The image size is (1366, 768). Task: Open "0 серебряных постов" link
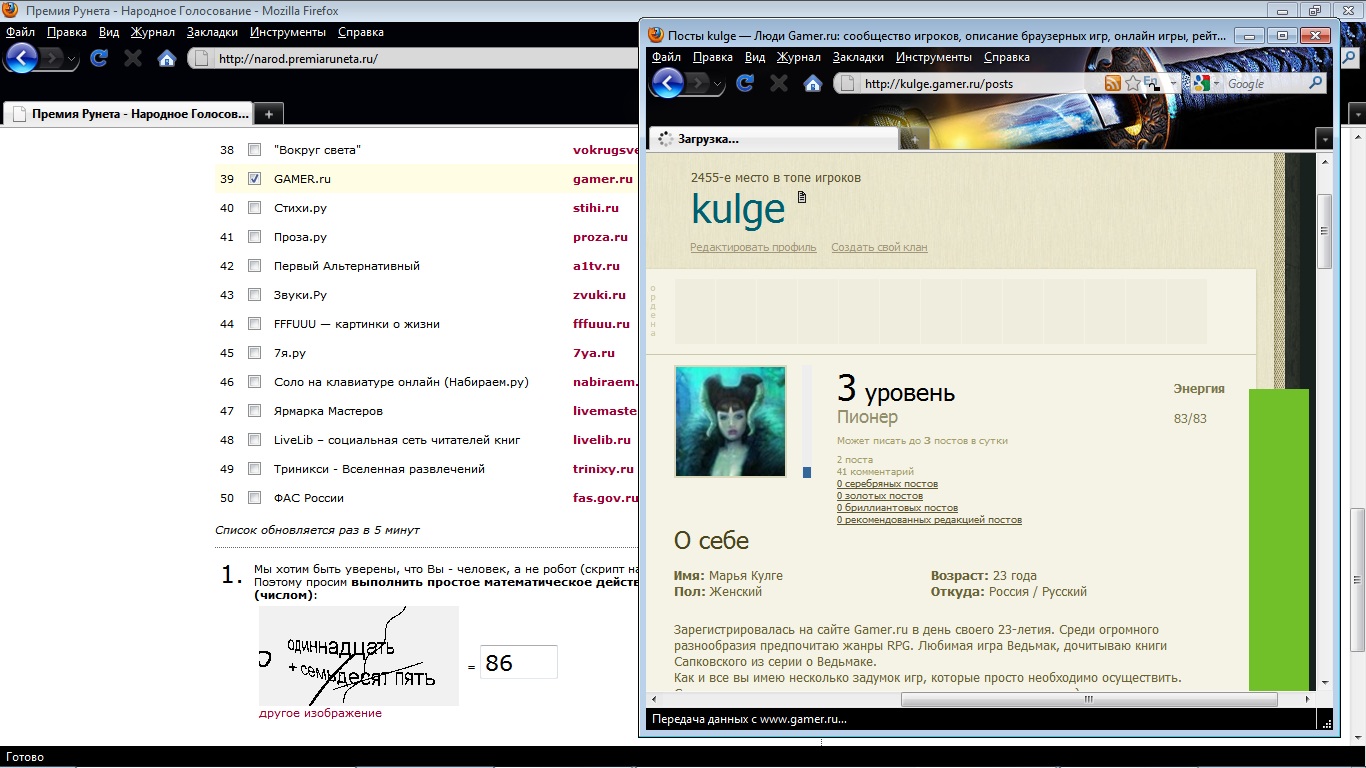coord(888,484)
